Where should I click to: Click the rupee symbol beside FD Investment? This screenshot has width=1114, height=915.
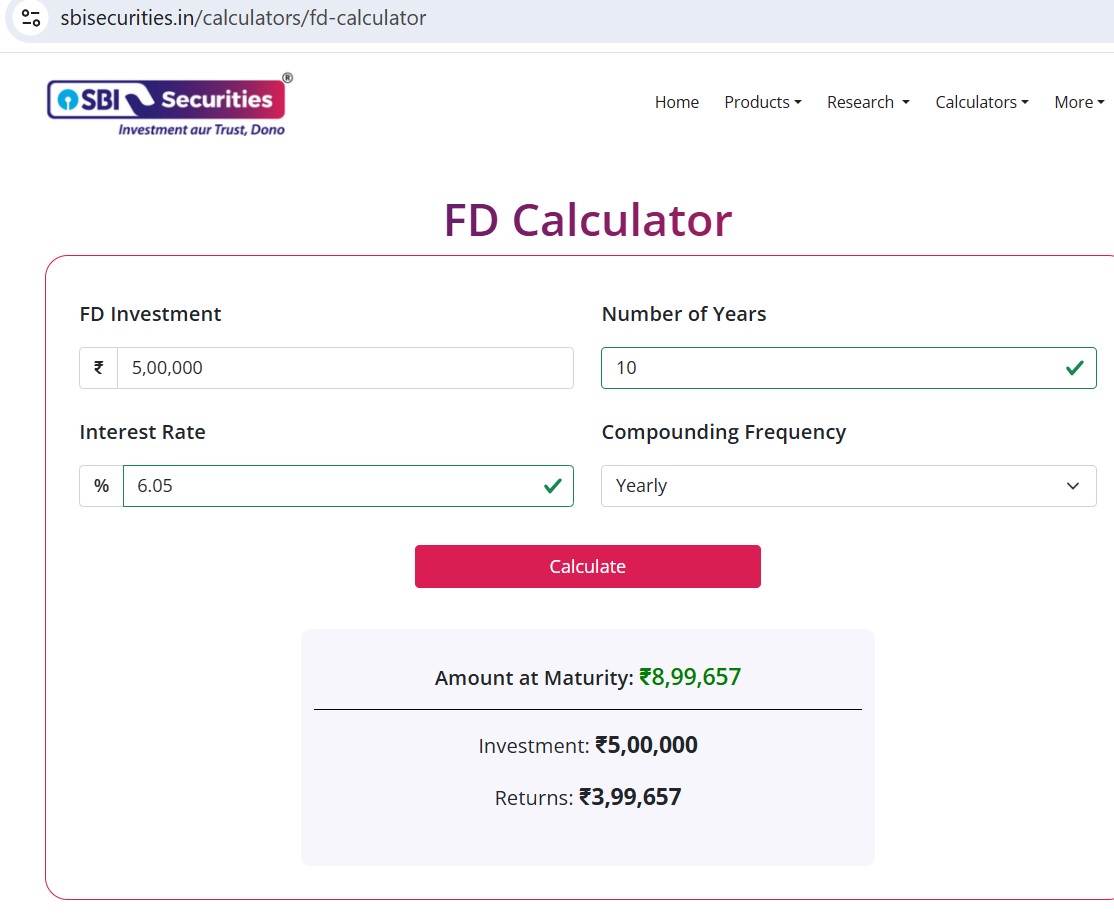pyautogui.click(x=99, y=368)
